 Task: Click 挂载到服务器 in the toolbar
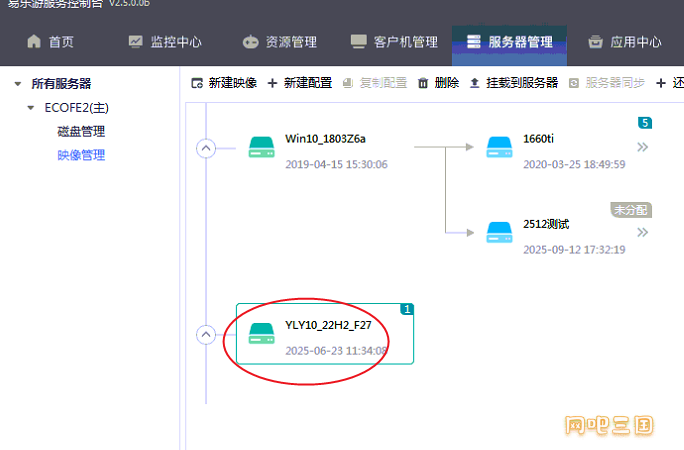coord(514,83)
